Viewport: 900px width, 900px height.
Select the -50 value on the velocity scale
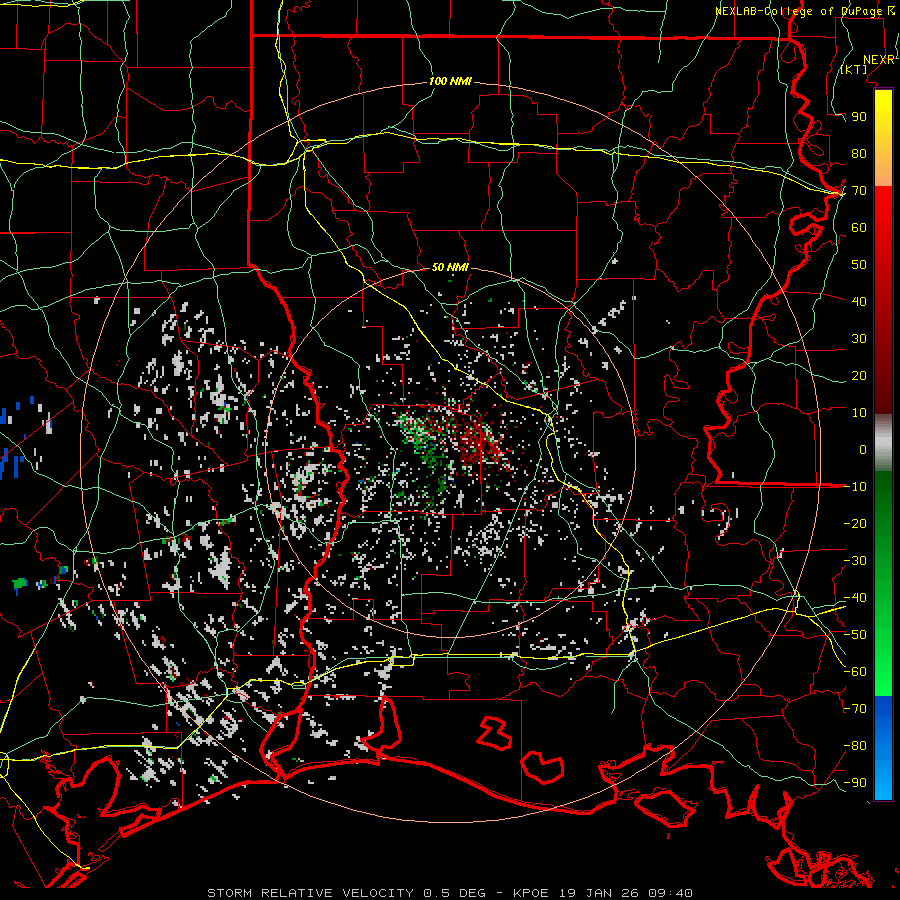855,635
